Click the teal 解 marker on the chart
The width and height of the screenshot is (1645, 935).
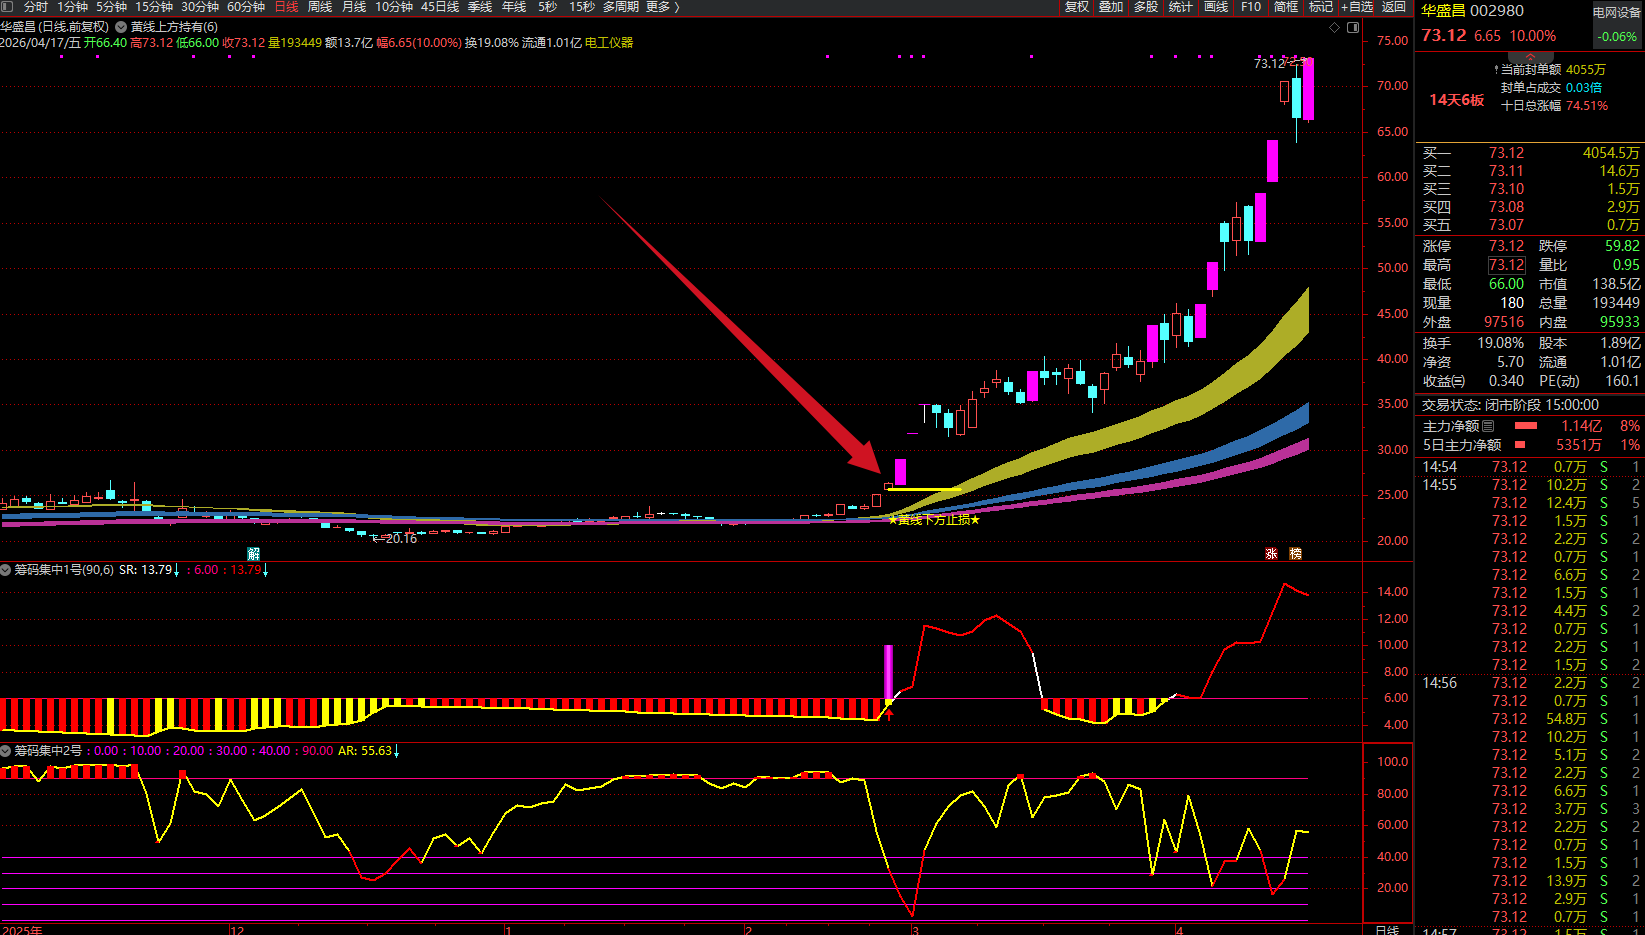[254, 554]
